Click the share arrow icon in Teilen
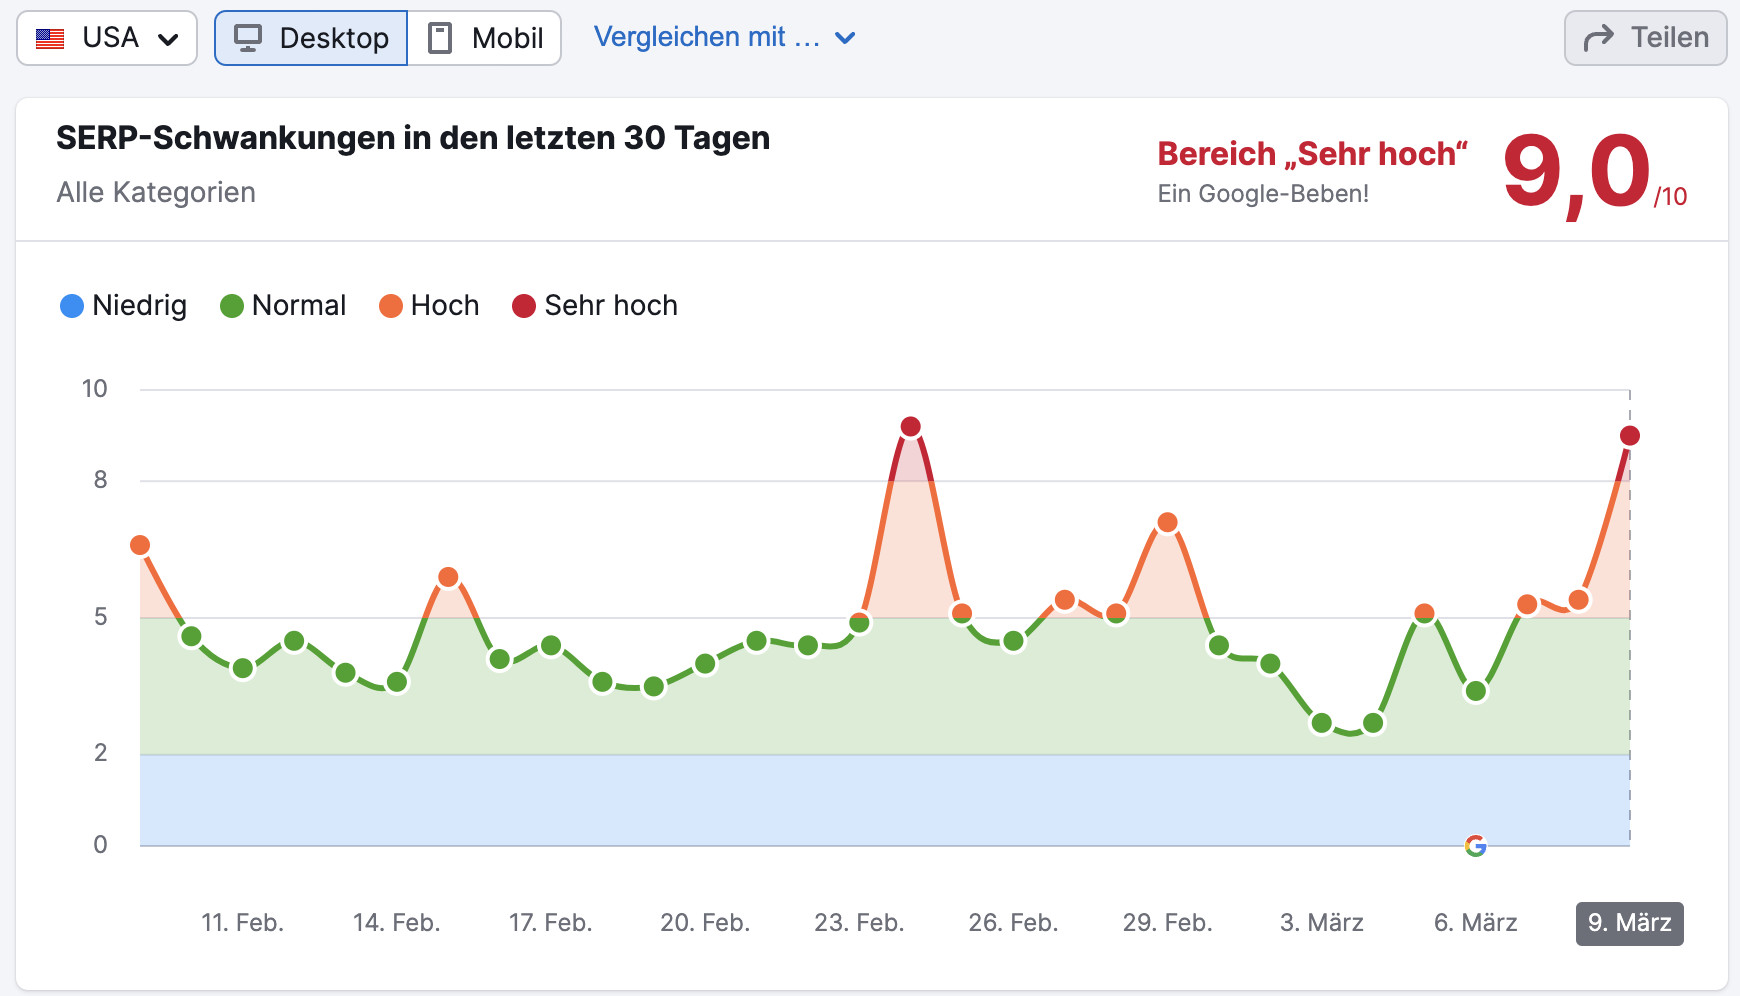The height and width of the screenshot is (996, 1740). [x=1597, y=37]
